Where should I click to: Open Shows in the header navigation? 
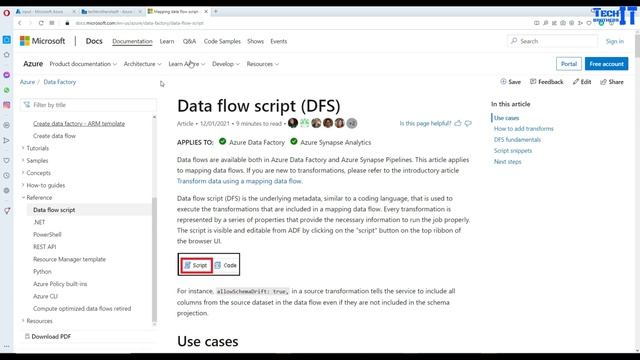pos(256,41)
